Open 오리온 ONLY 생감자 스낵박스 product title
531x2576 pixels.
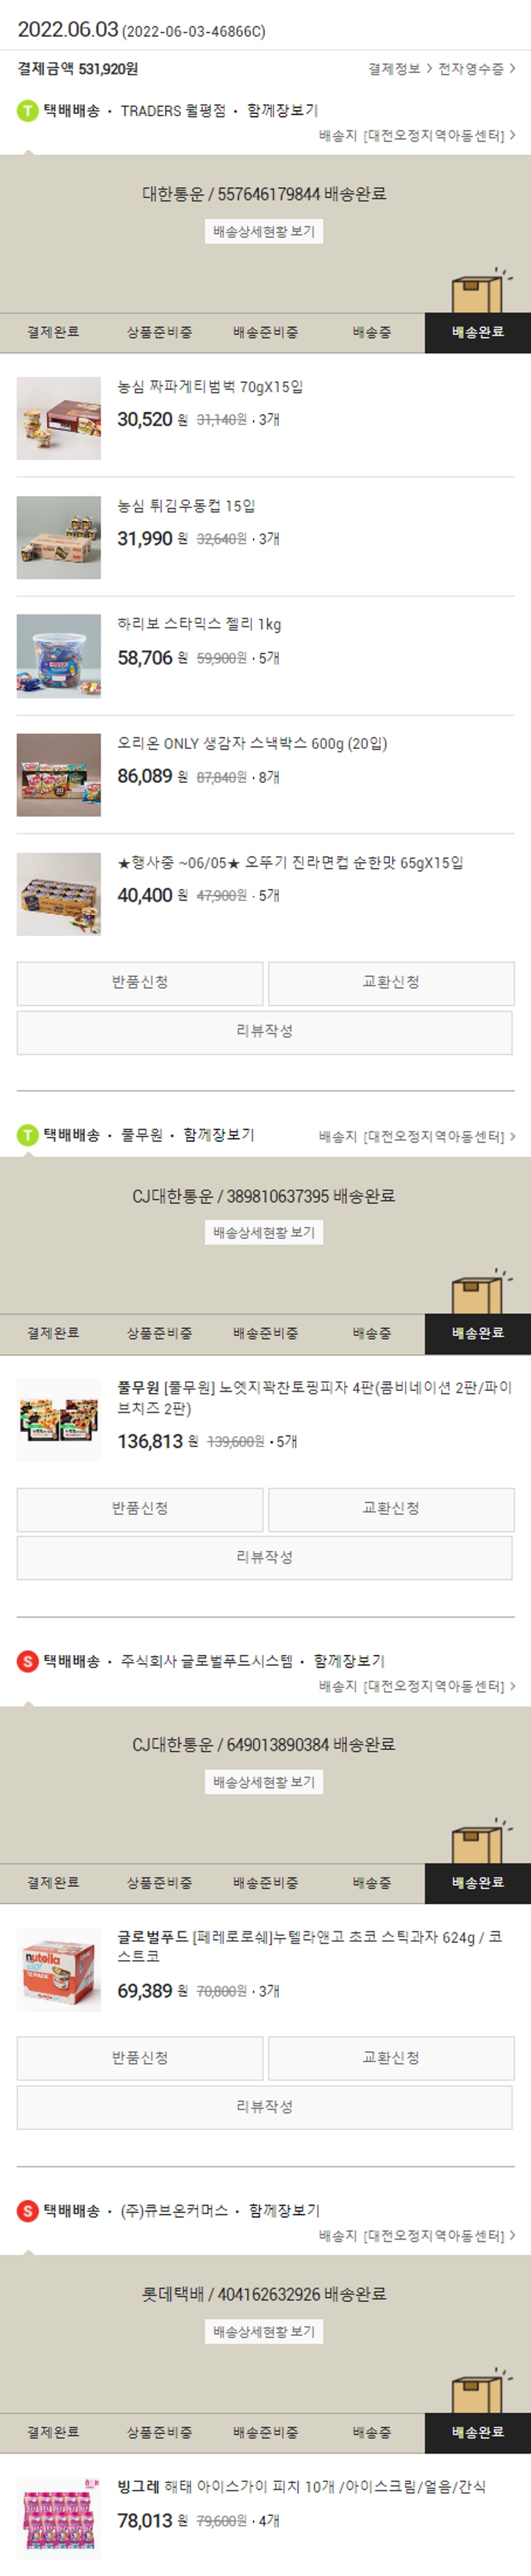coord(252,744)
